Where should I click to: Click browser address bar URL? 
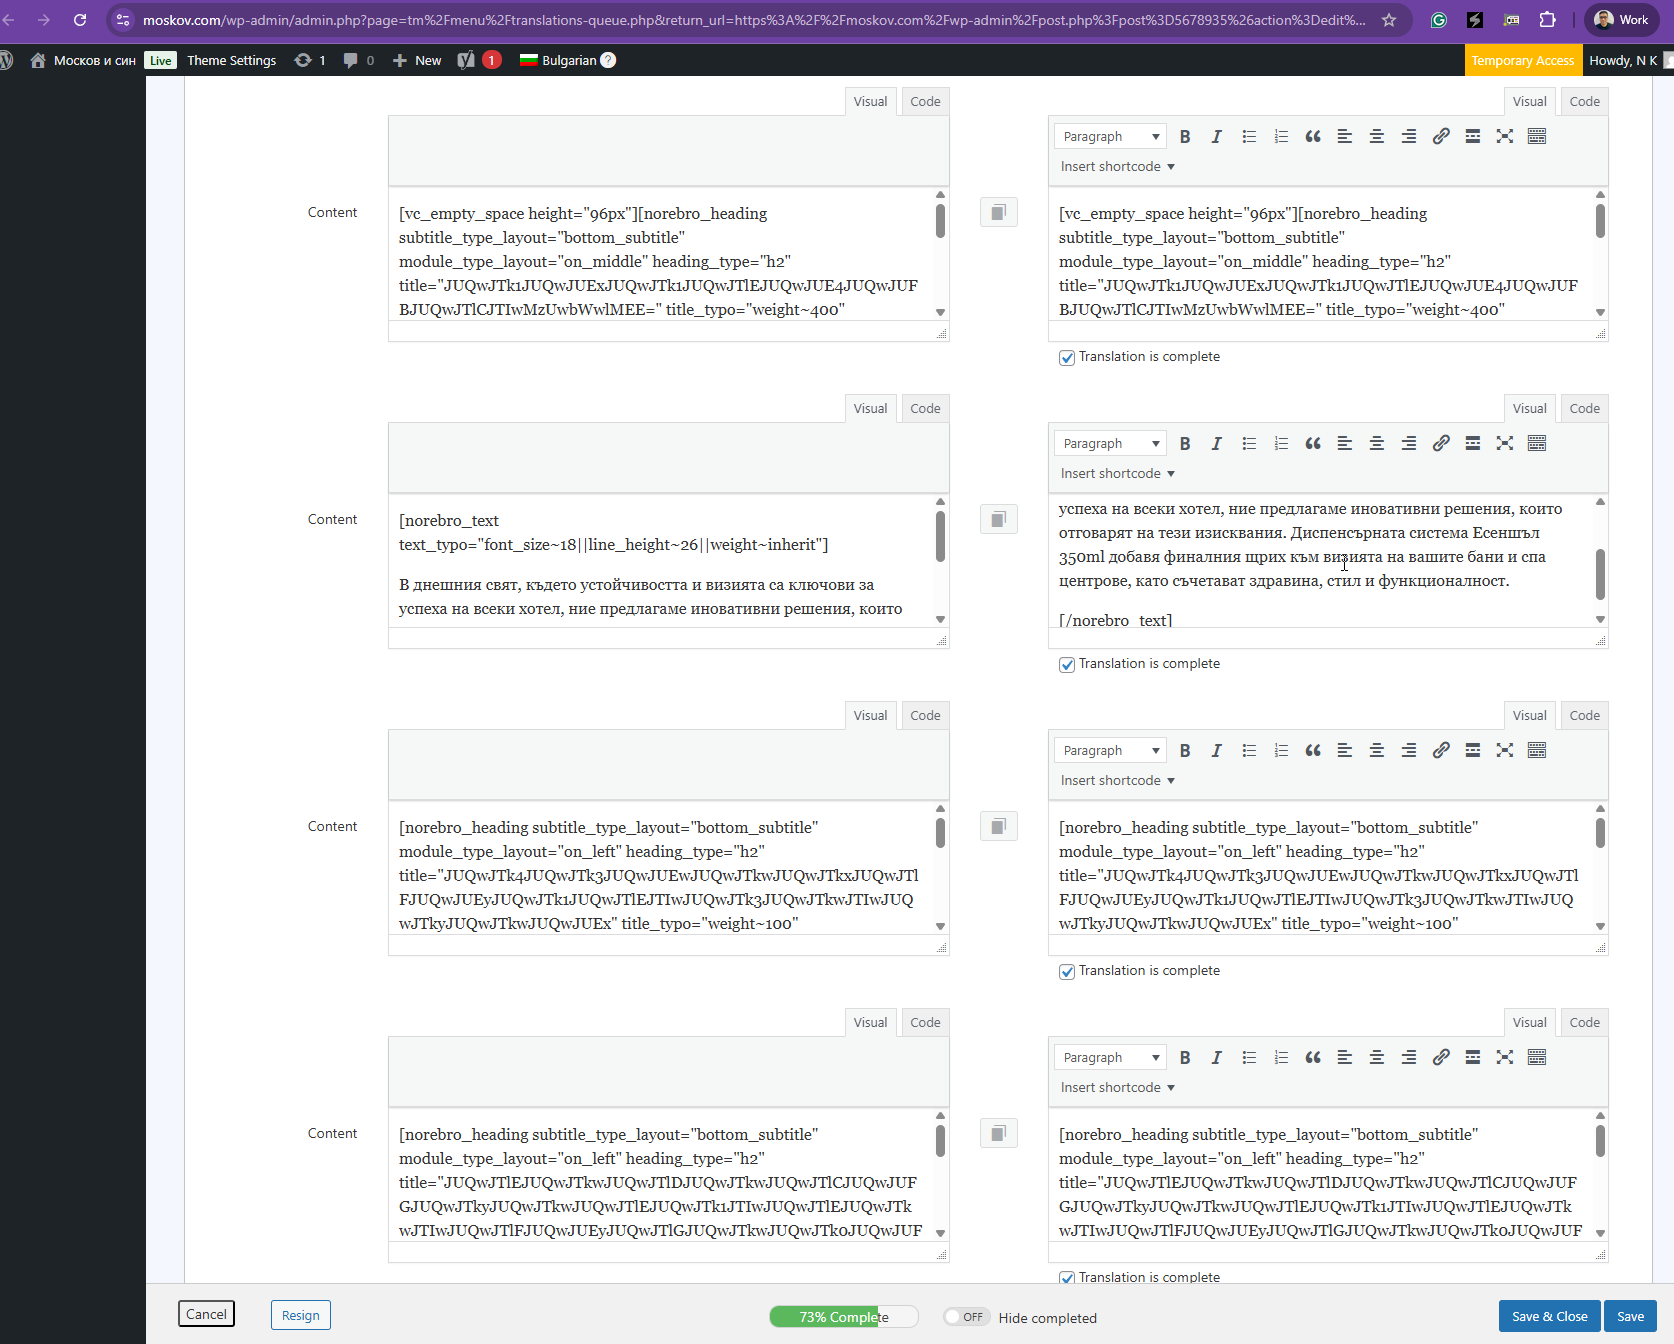click(754, 20)
